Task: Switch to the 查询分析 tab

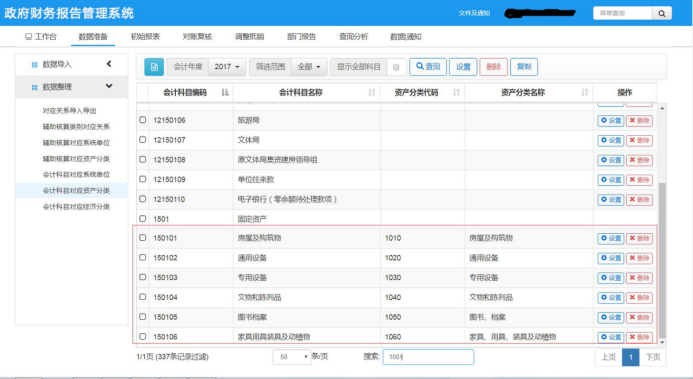Action: pos(353,37)
